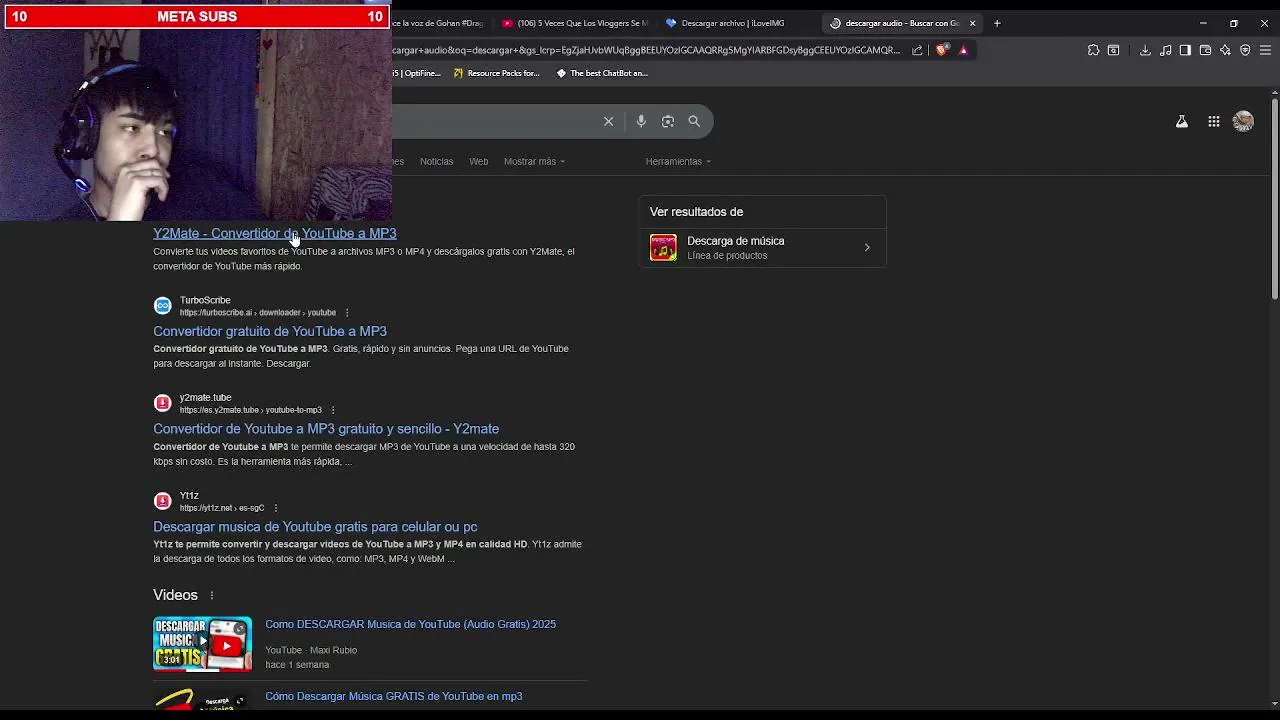This screenshot has width=1280, height=720.
Task: Start voice search with the microphone icon
Action: pyautogui.click(x=641, y=121)
